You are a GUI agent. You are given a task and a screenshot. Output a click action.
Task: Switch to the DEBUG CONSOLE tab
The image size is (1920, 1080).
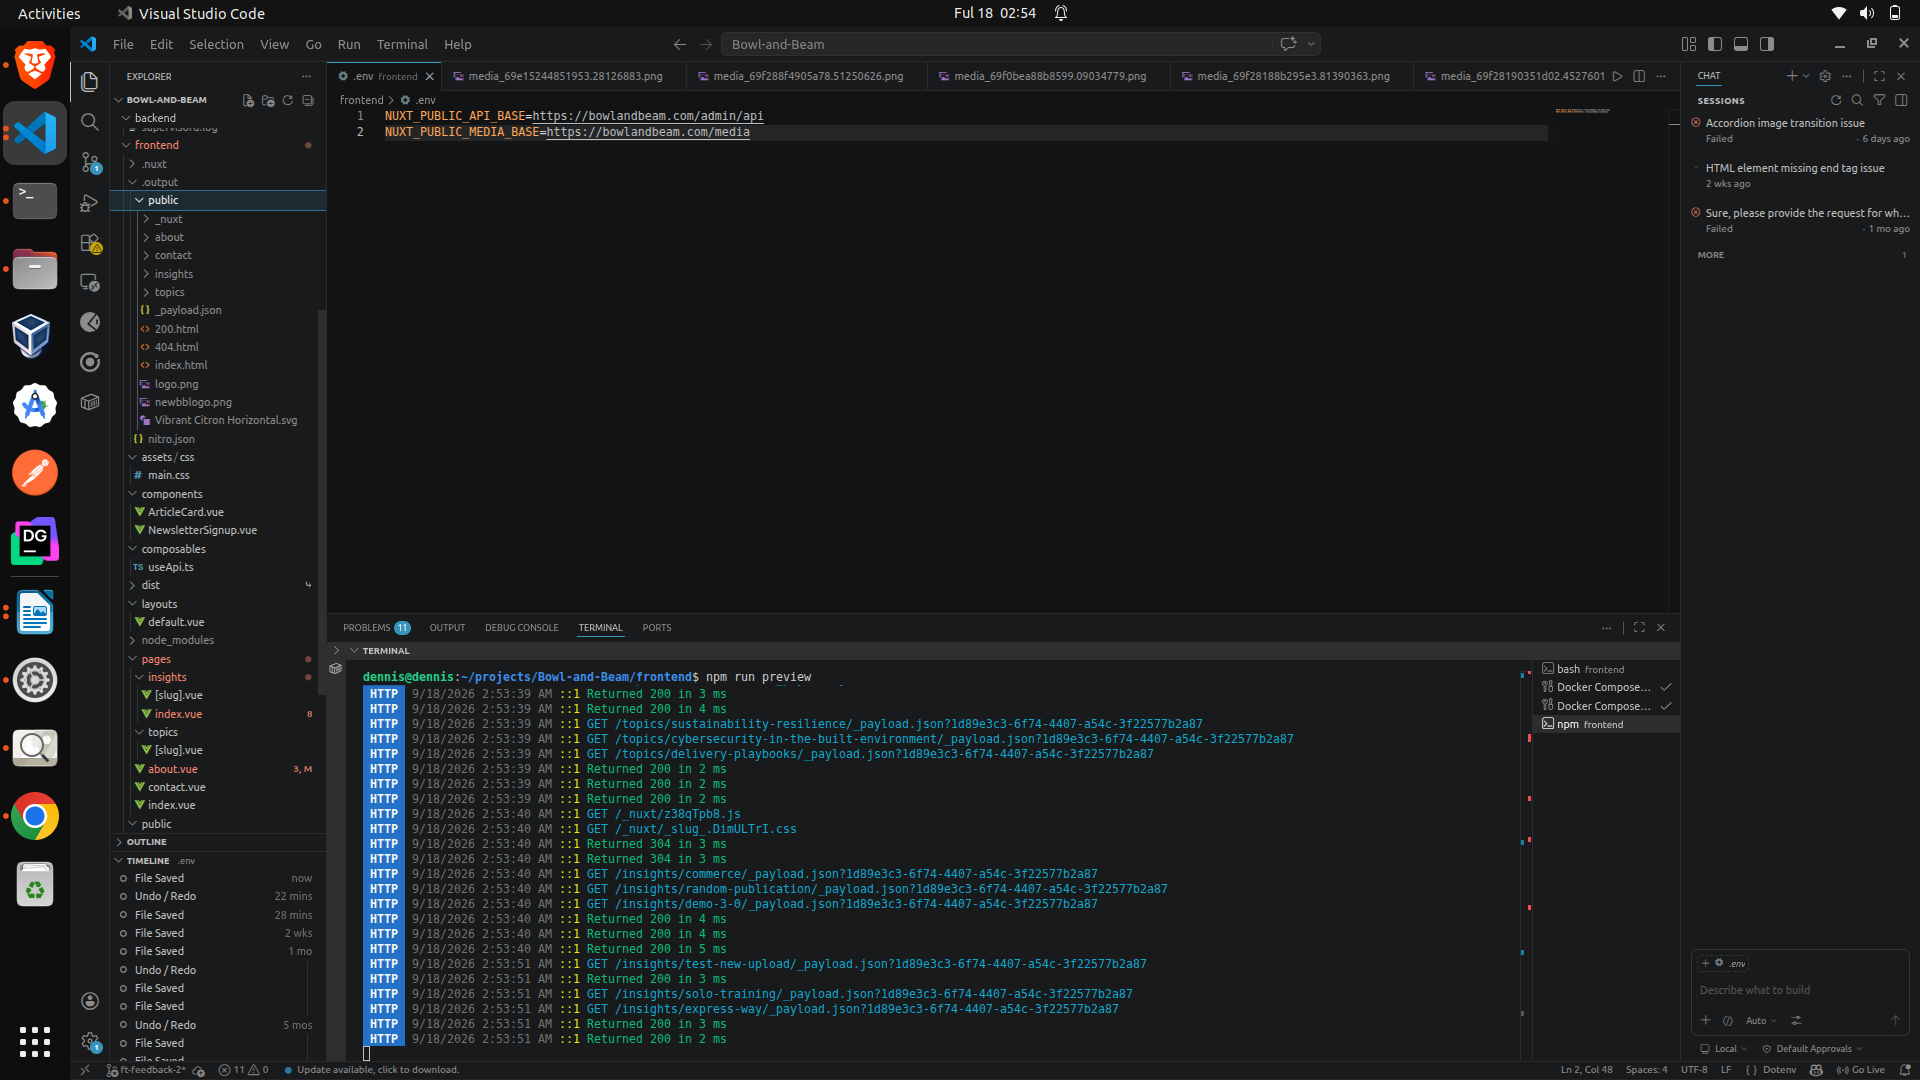click(x=521, y=628)
